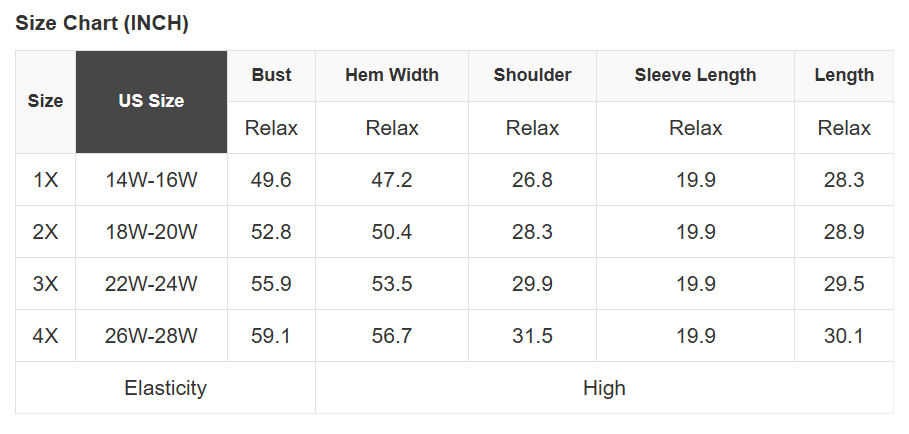Click the Sleeve Length column header
Image resolution: width=909 pixels, height=434 pixels.
695,75
